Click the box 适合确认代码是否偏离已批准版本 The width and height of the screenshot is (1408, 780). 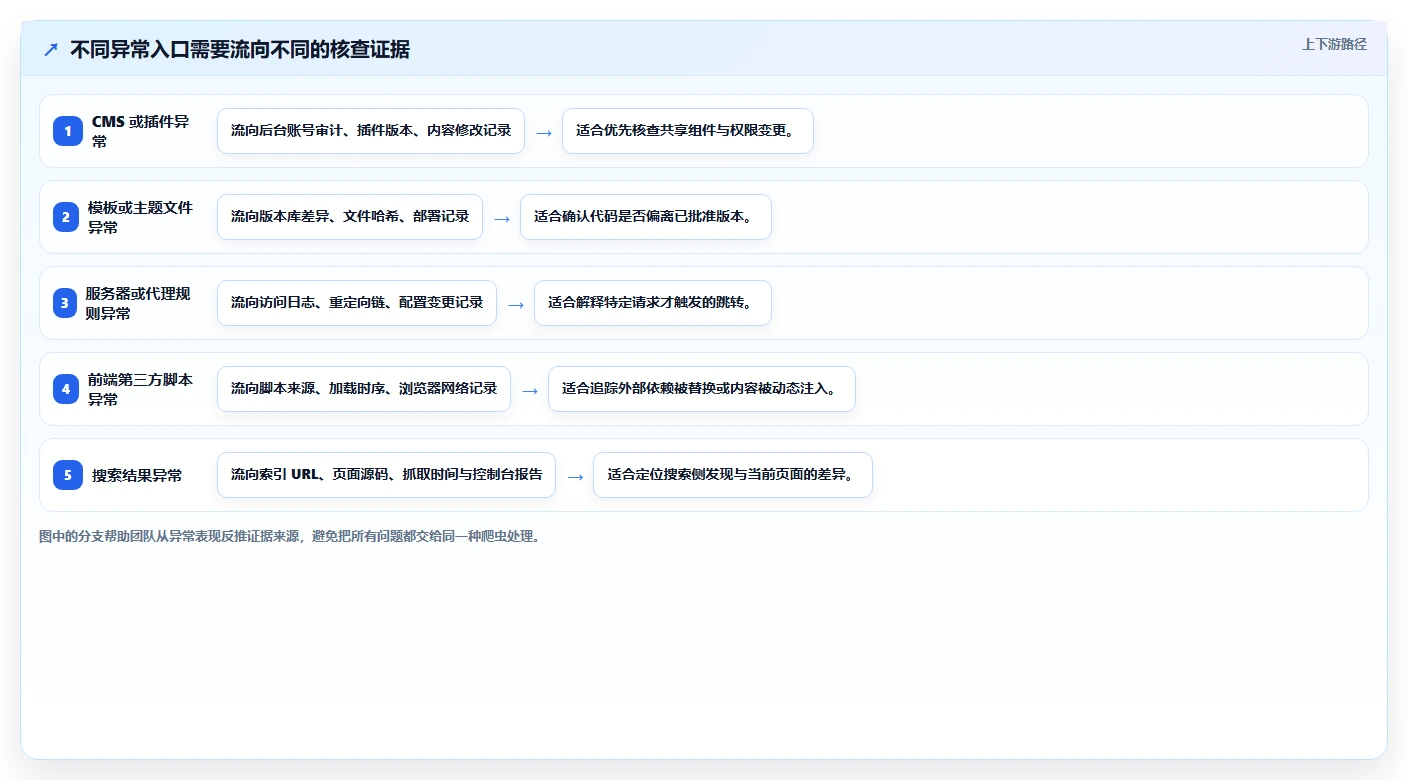coord(646,217)
